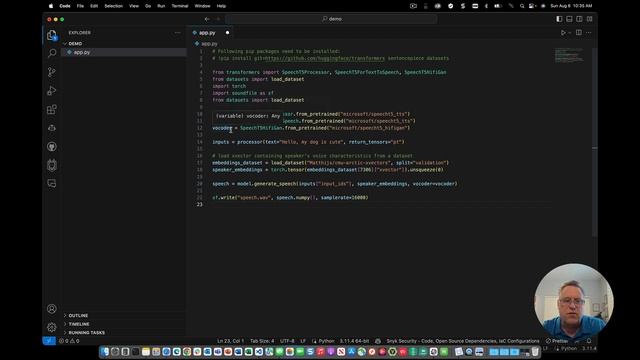
Task: Open the Selection menu
Action: (113, 6)
